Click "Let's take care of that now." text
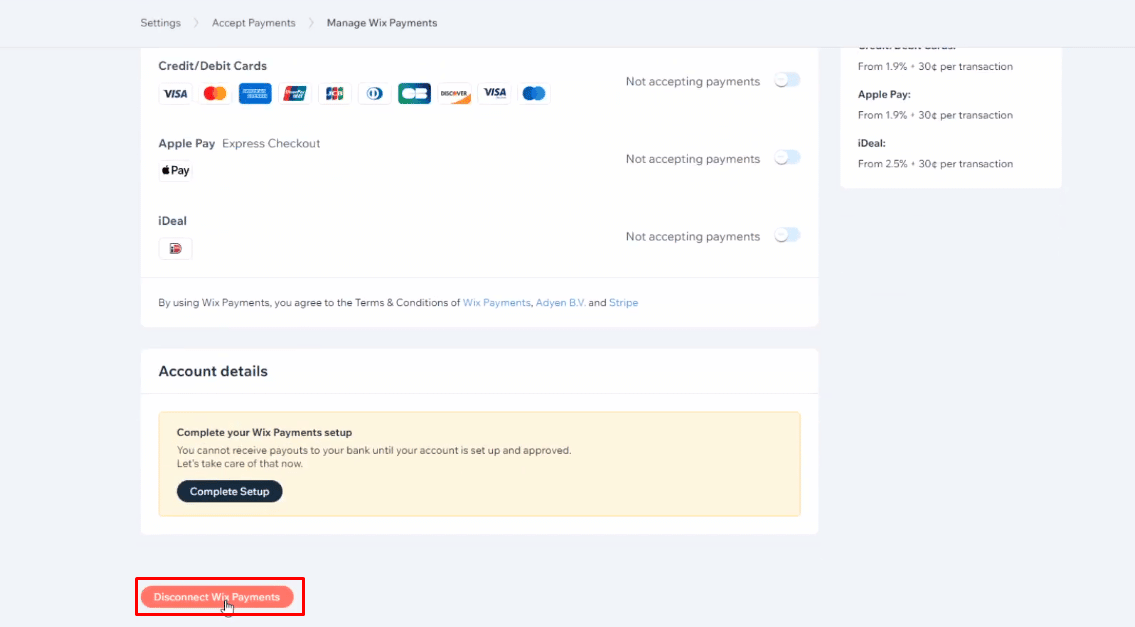Image resolution: width=1135 pixels, height=627 pixels. [240, 464]
